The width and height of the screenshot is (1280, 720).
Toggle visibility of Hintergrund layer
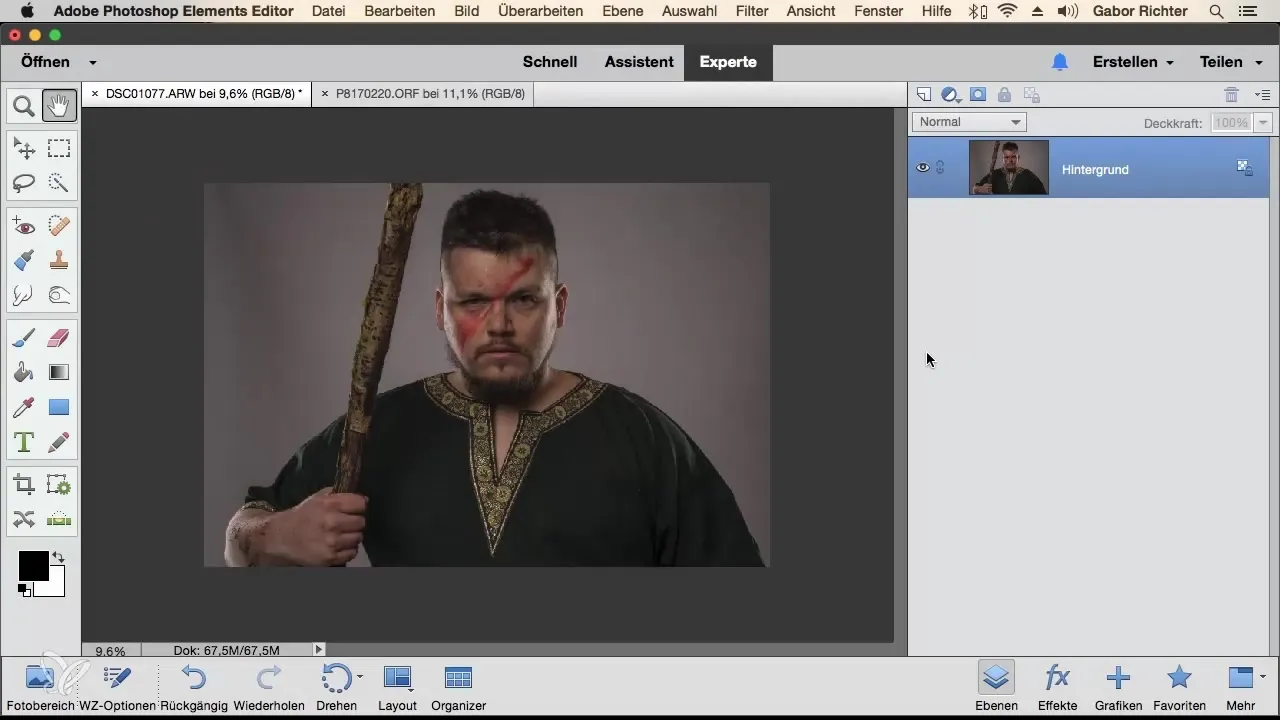923,168
